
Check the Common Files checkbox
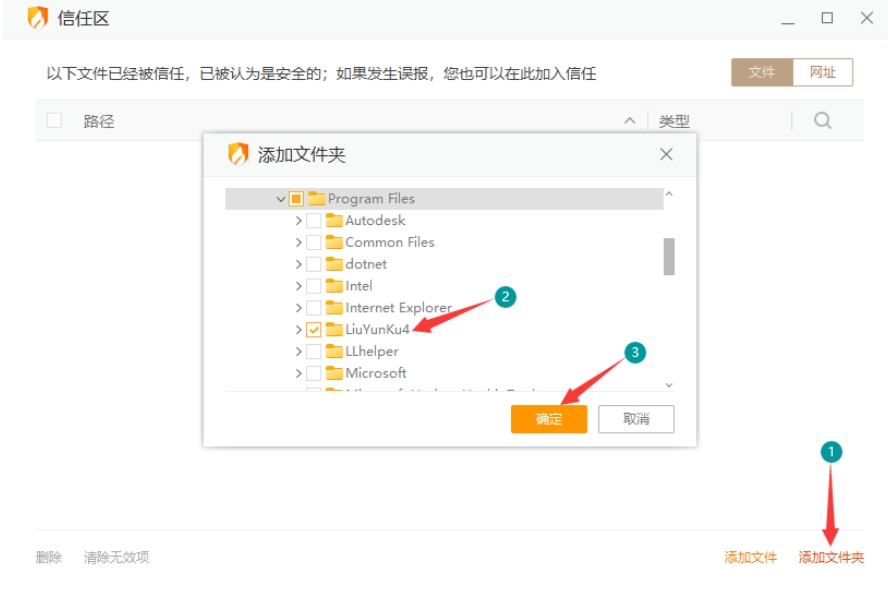314,242
